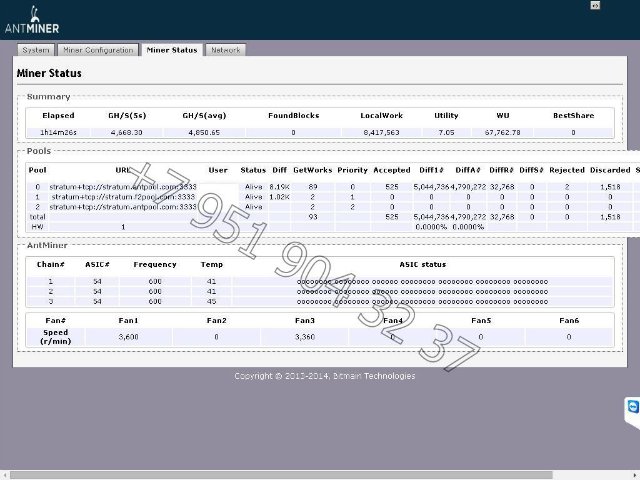This screenshot has width=640, height=480.
Task: Click the Accepted column header
Action: point(392,170)
